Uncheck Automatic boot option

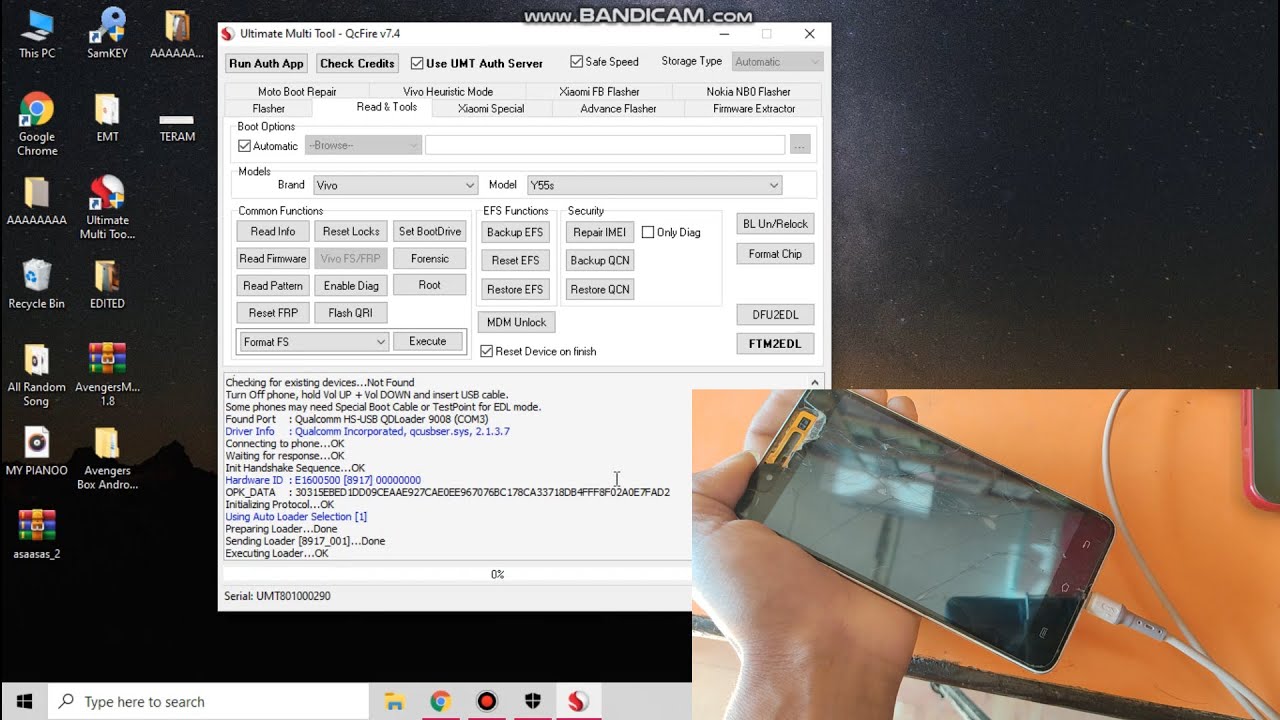(x=244, y=146)
